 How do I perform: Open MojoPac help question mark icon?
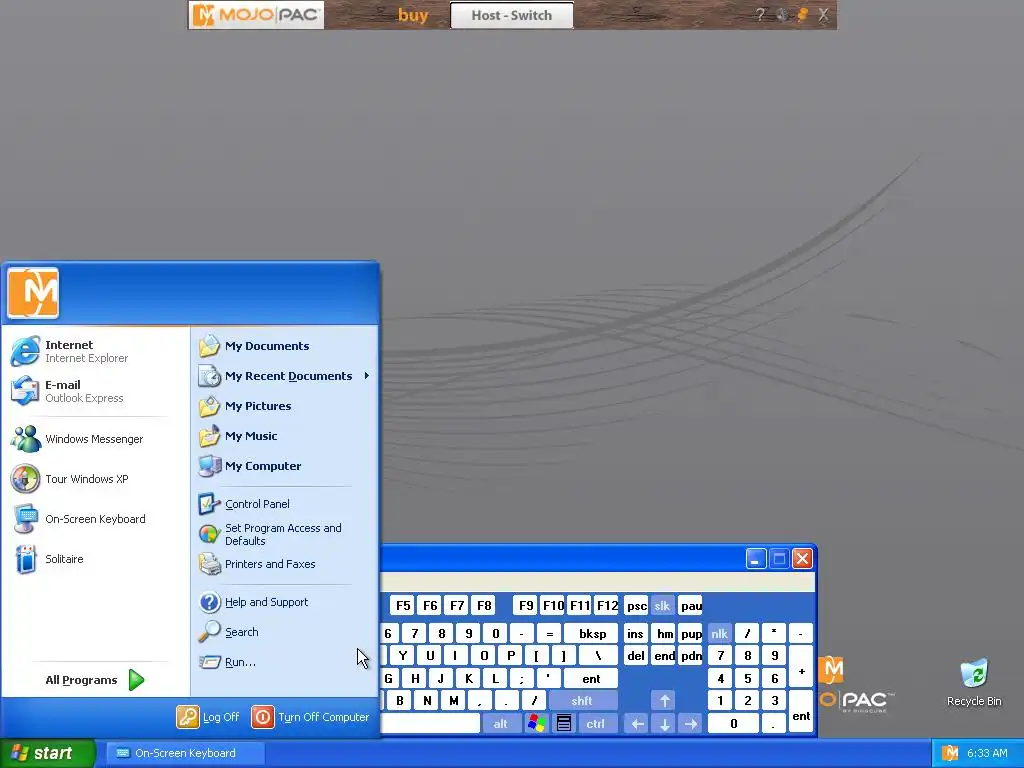[x=760, y=14]
